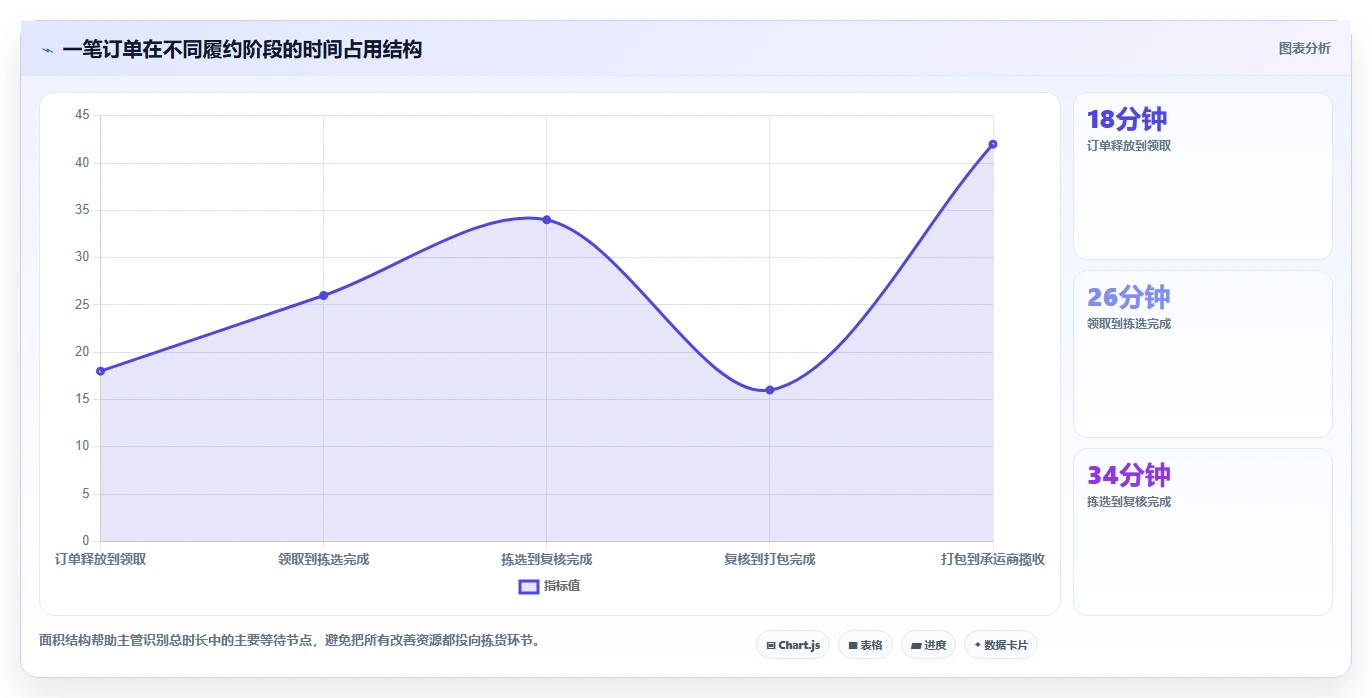Click 订单释放到领取 caption under 18分钟
The height and width of the screenshot is (698, 1372).
[1129, 146]
